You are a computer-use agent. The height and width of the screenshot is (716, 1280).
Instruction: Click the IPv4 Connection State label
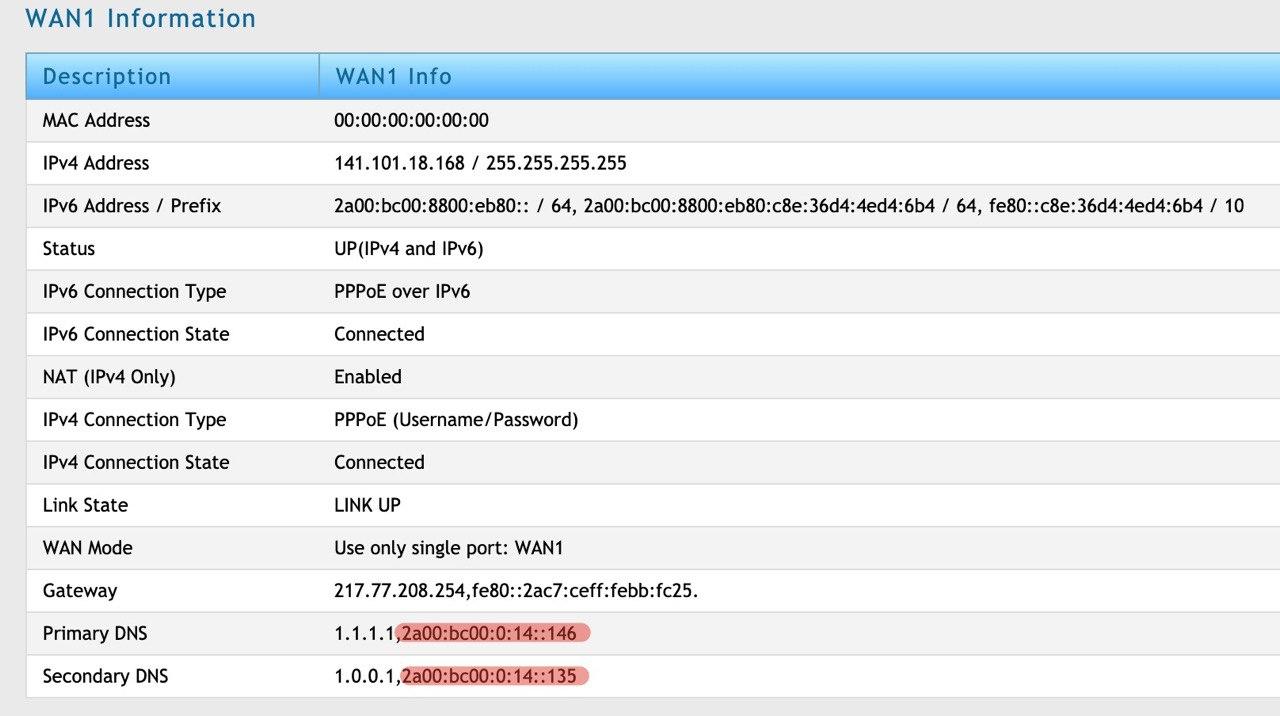point(136,462)
